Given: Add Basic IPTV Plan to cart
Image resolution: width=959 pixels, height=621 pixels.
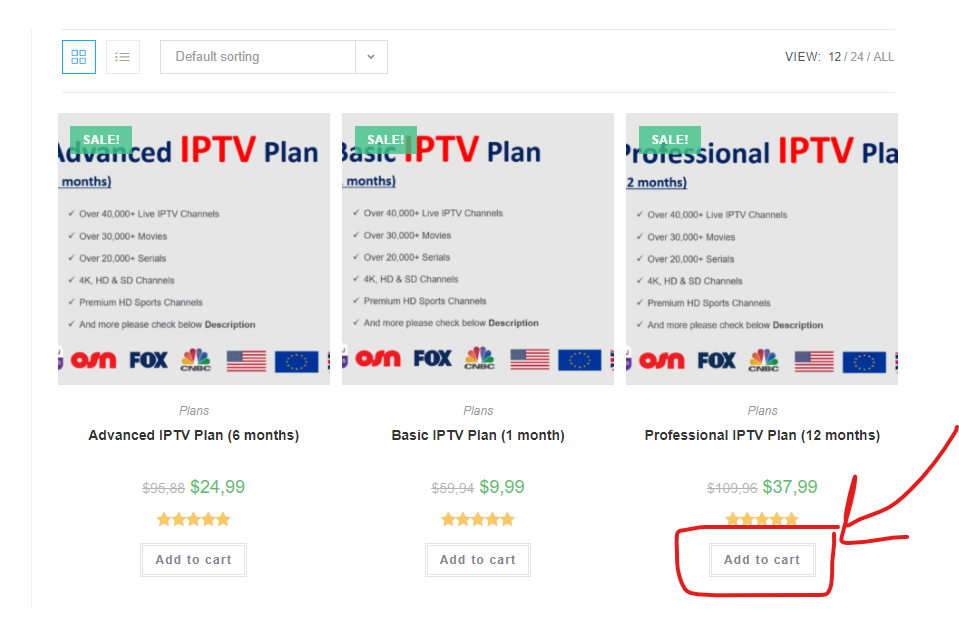Looking at the screenshot, I should (x=478, y=560).
